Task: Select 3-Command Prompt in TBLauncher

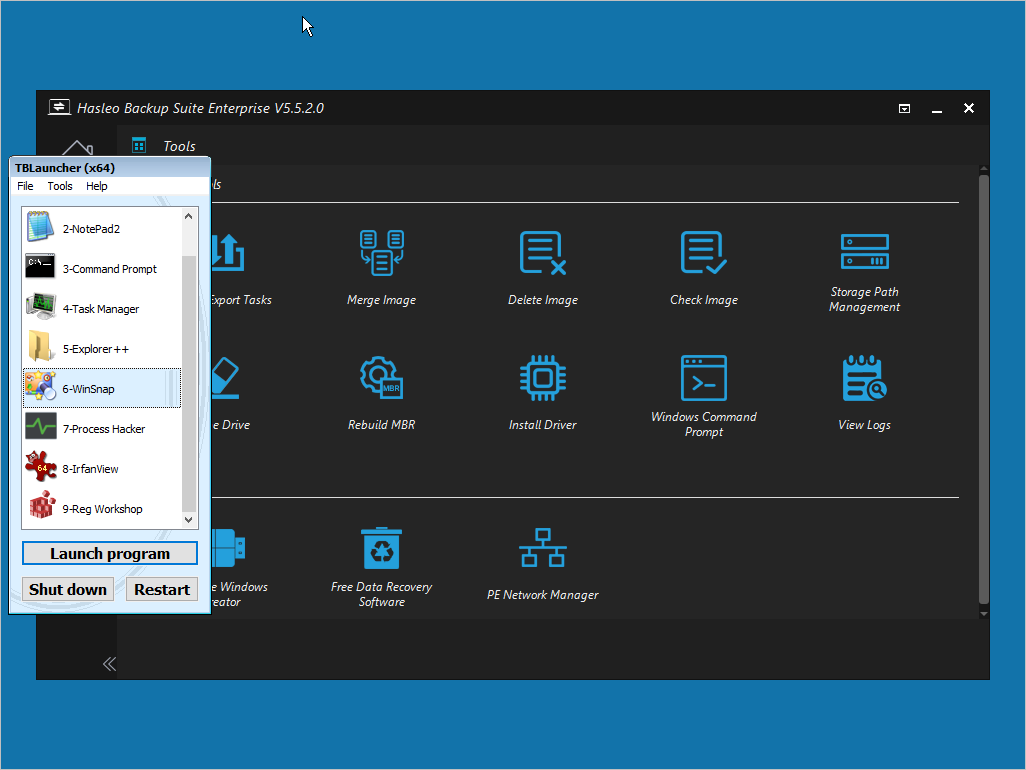Action: point(102,268)
